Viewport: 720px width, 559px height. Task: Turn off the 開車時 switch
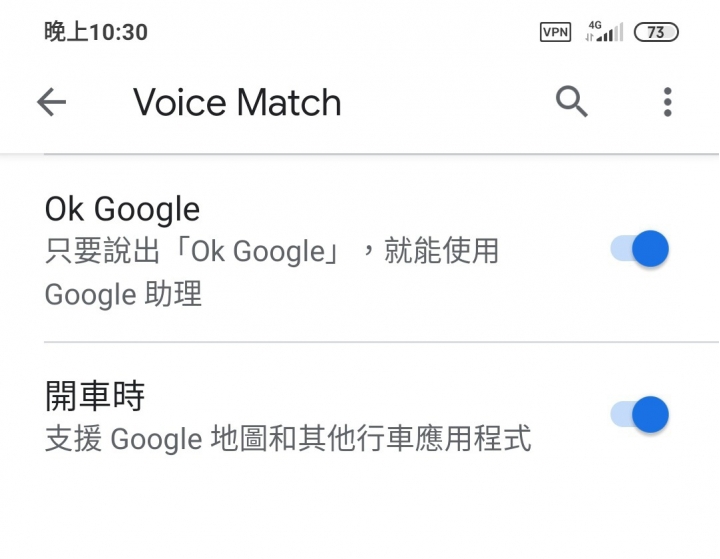point(639,414)
